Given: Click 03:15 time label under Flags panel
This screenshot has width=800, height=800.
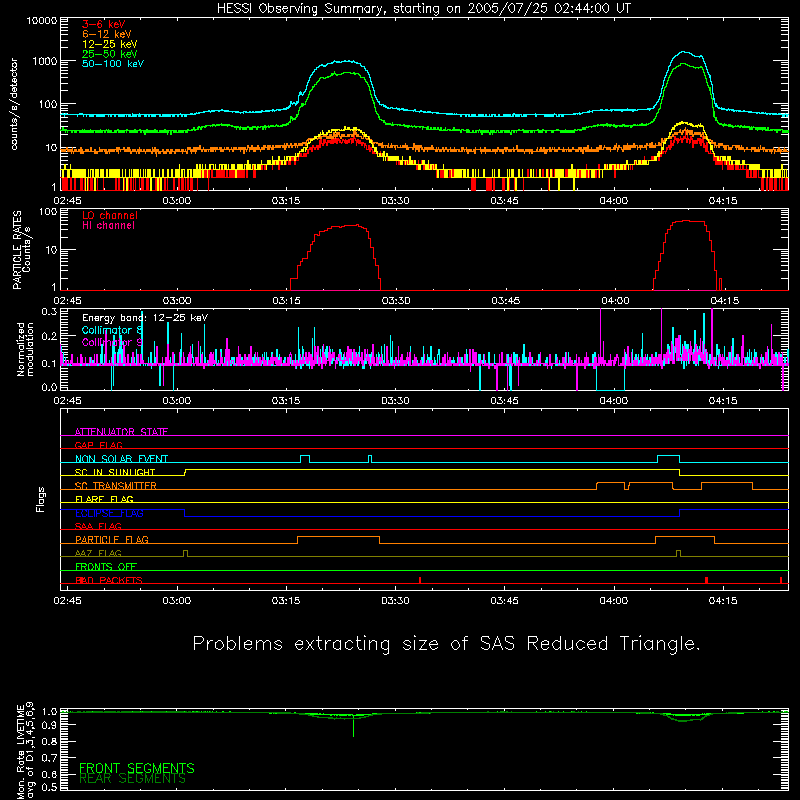Looking at the screenshot, I should tap(286, 601).
